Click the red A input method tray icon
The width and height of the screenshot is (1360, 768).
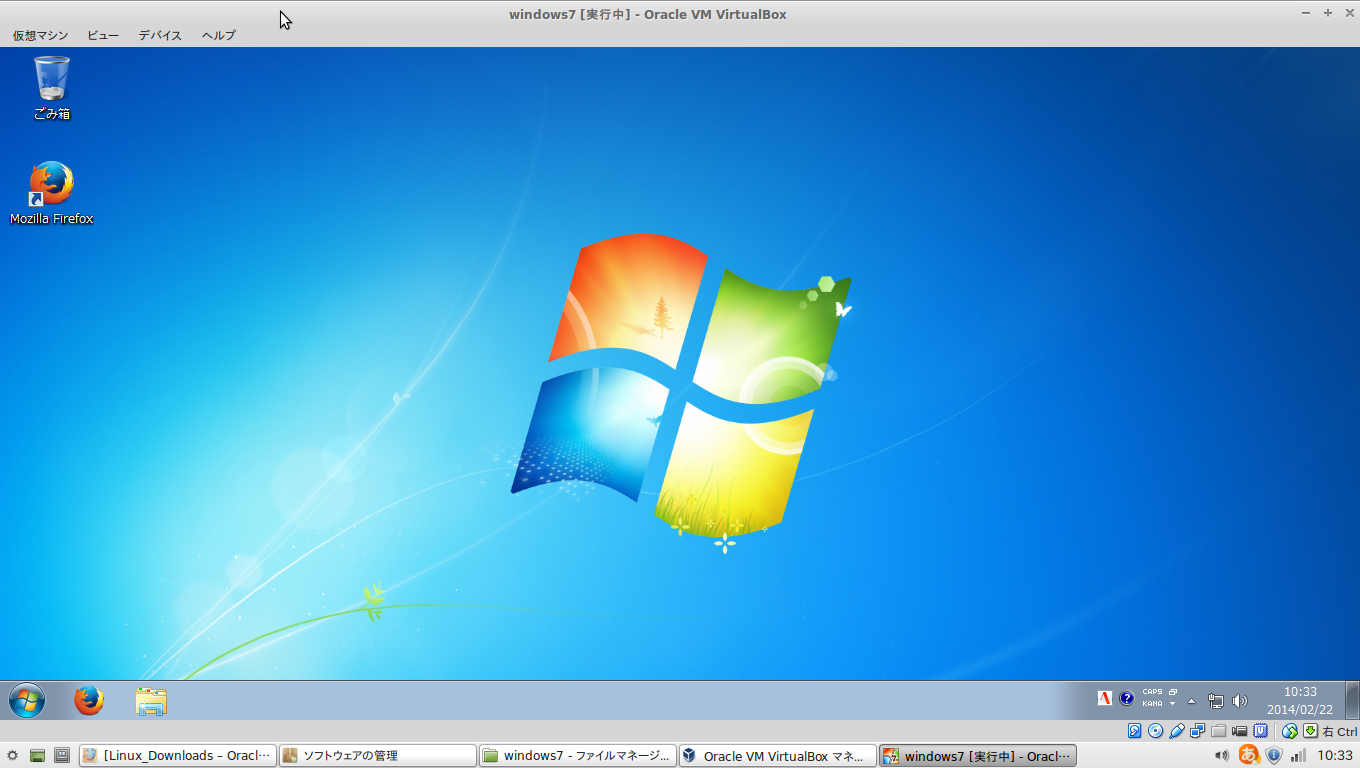click(1105, 698)
